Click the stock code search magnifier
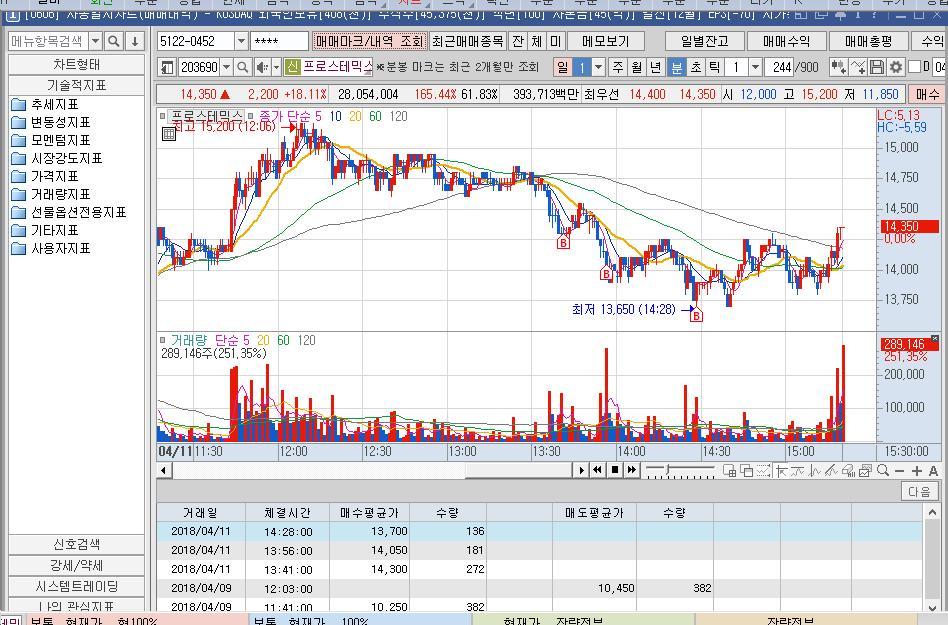Viewport: 948px width, 625px height. pyautogui.click(x=242, y=66)
